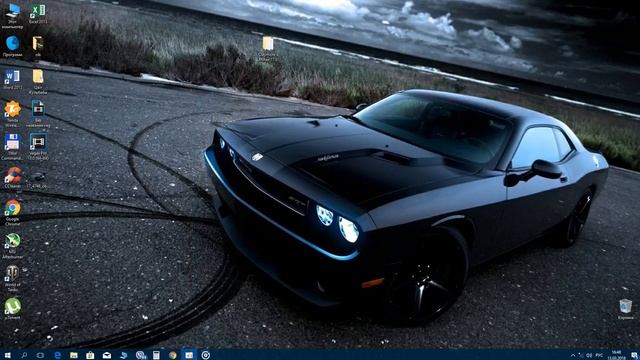The height and width of the screenshot is (360, 640).
Task: Open the volume control in system tray
Action: click(x=589, y=356)
